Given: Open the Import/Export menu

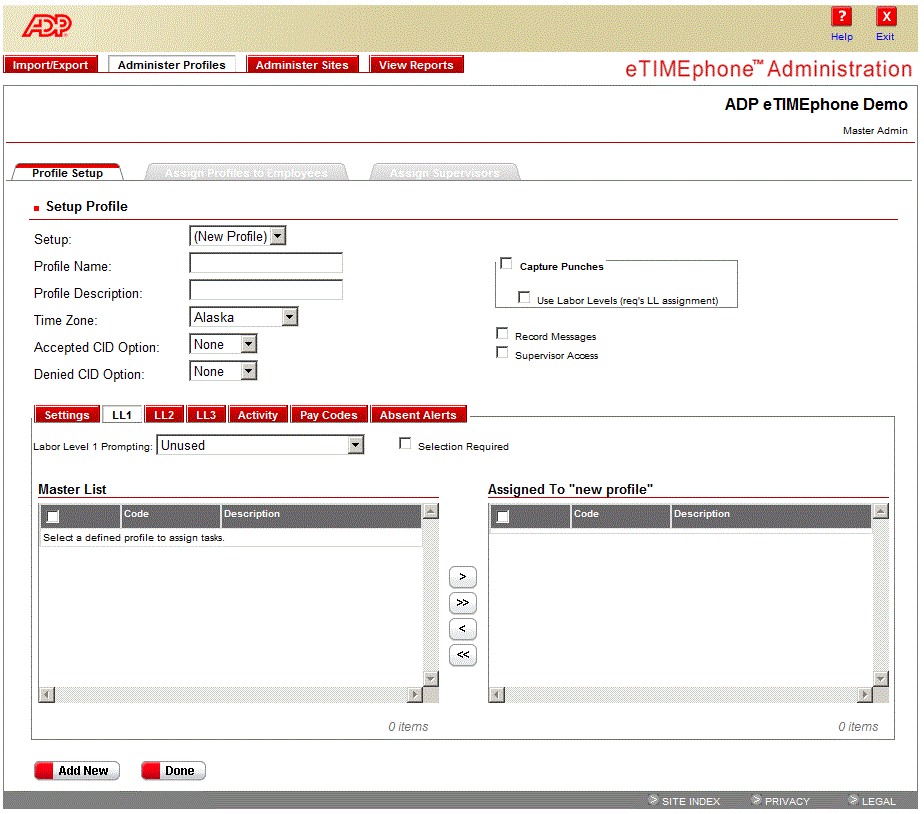Looking at the screenshot, I should click(x=51, y=65).
